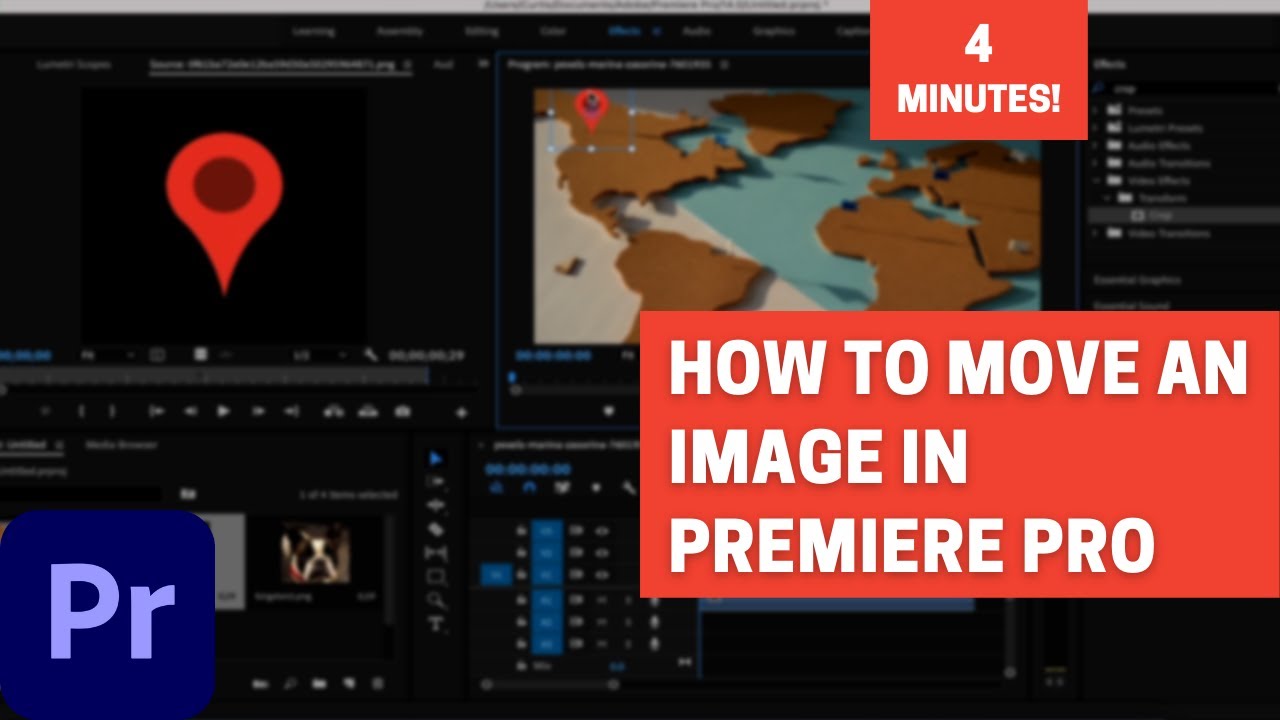Click Mark In in Source monitor
Viewport: 1280px width, 720px height.
click(82, 411)
